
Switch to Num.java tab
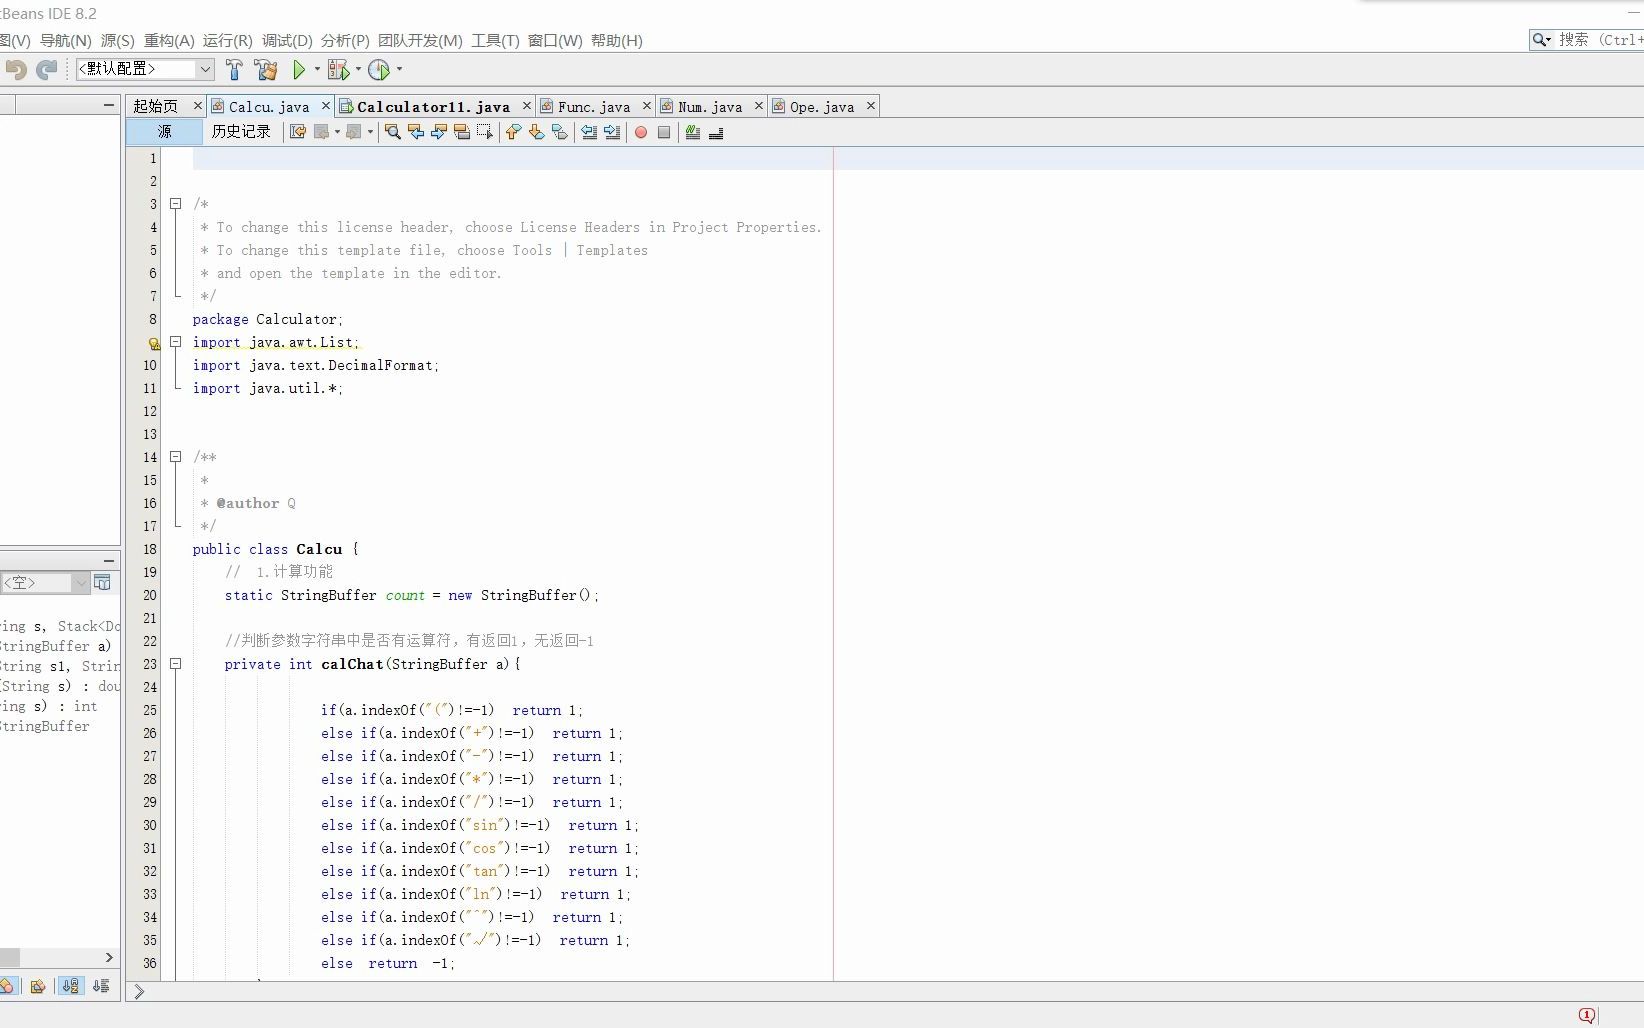[x=710, y=106]
